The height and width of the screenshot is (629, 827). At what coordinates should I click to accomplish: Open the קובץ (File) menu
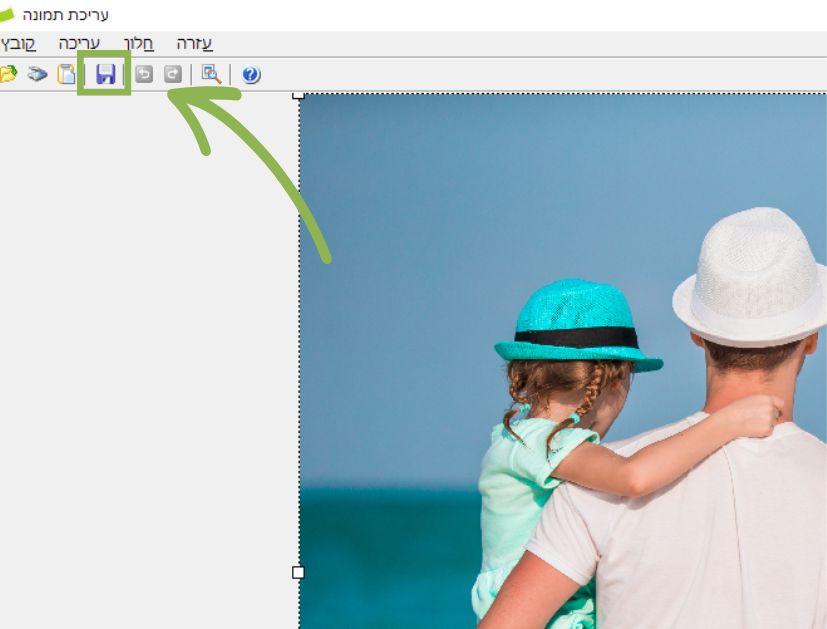[x=18, y=44]
